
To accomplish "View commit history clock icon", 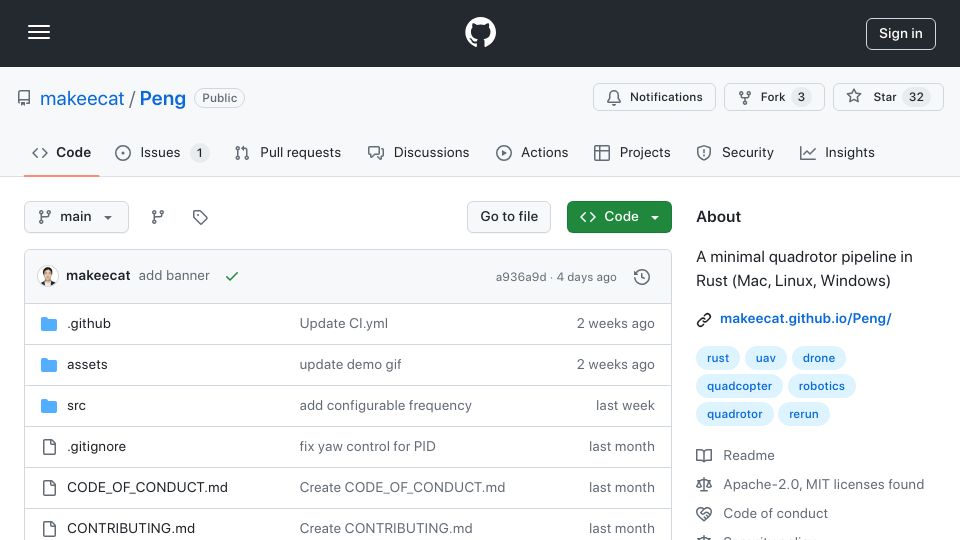I will click(x=642, y=277).
